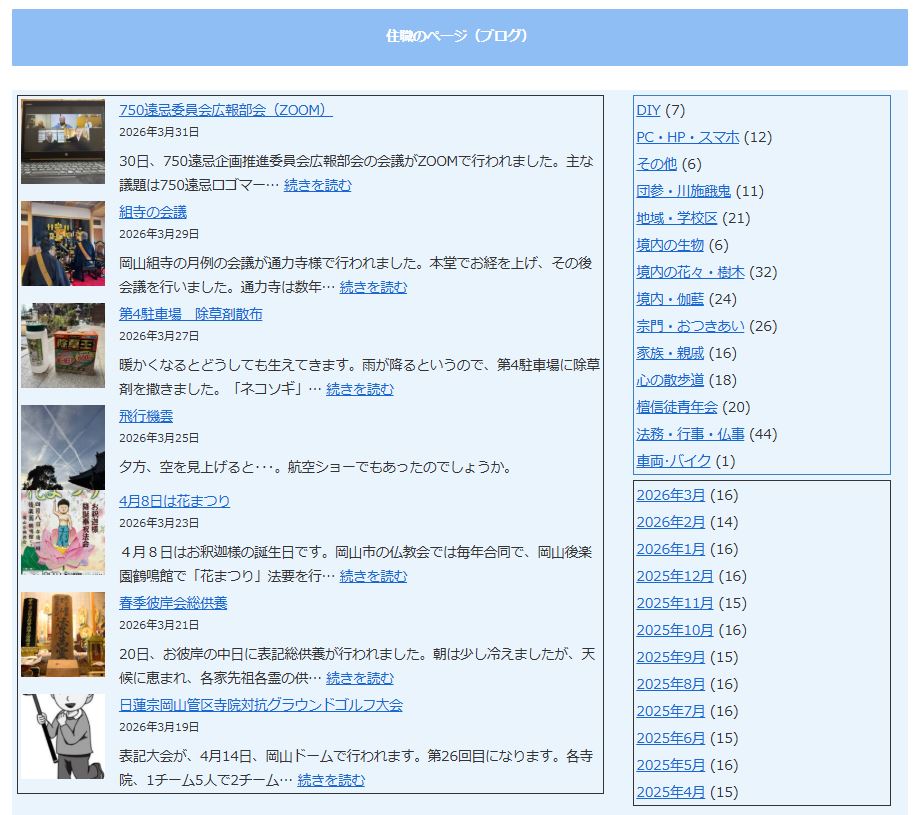This screenshot has width=919, height=815.
Task: Click the airplane contrail sky thumbnail
Action: coord(62,447)
